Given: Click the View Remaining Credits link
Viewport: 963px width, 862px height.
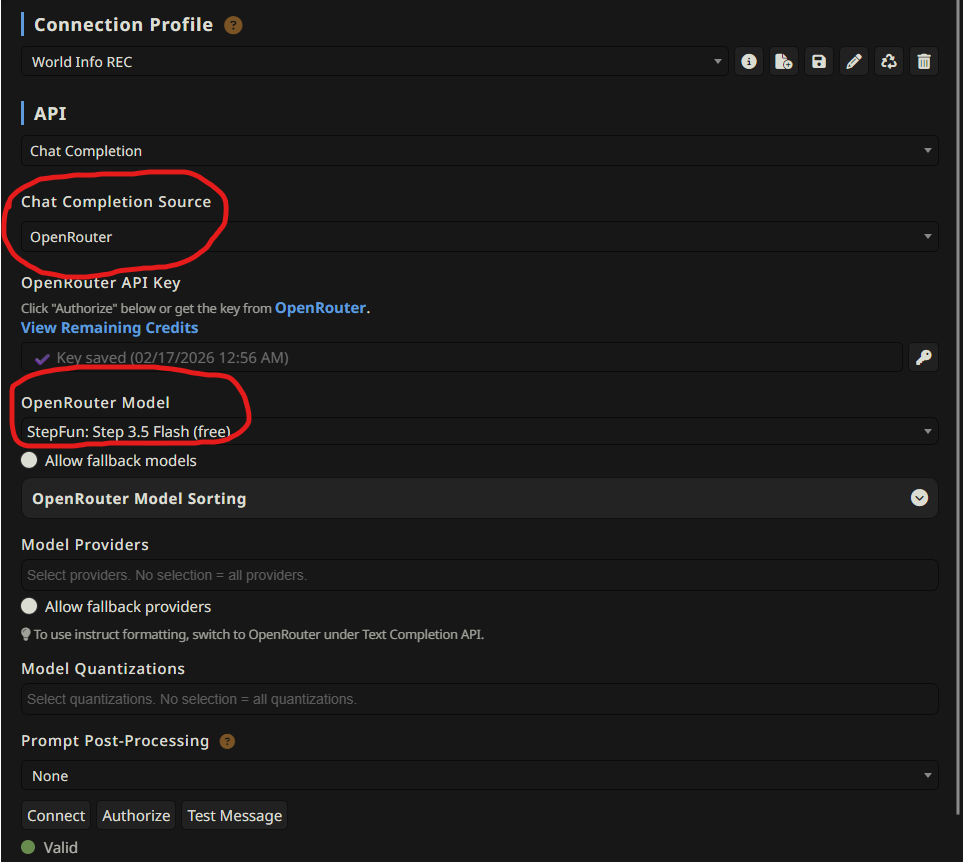Looking at the screenshot, I should (110, 328).
